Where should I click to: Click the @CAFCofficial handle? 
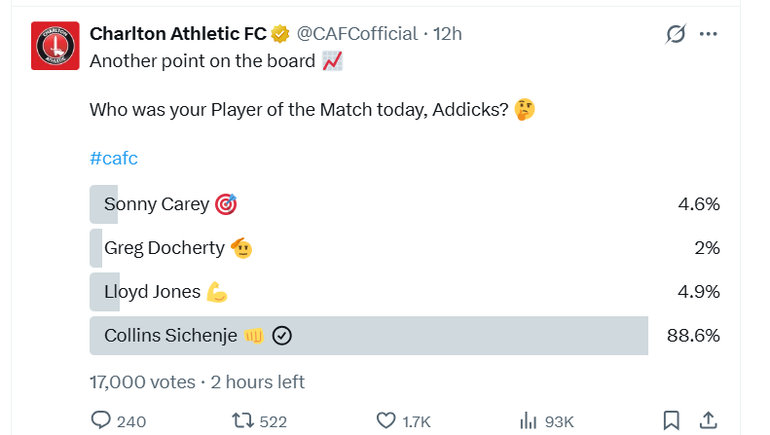(357, 34)
